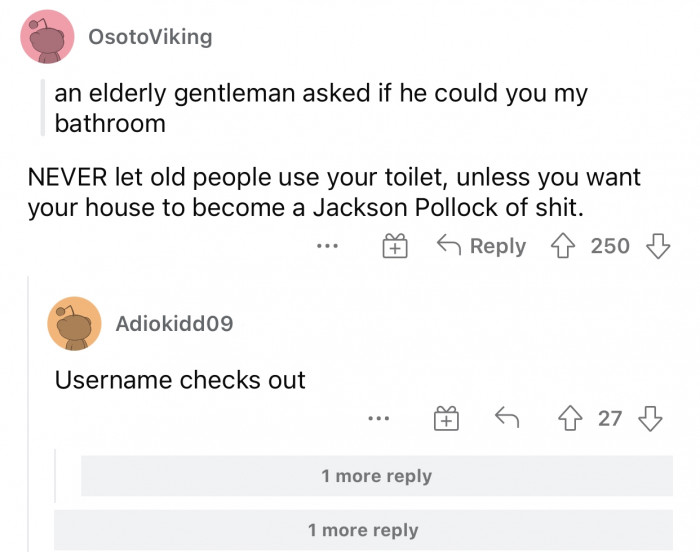This screenshot has width=700, height=552.
Task: Give award on OsotoViking's comment
Action: pyautogui.click(x=396, y=245)
